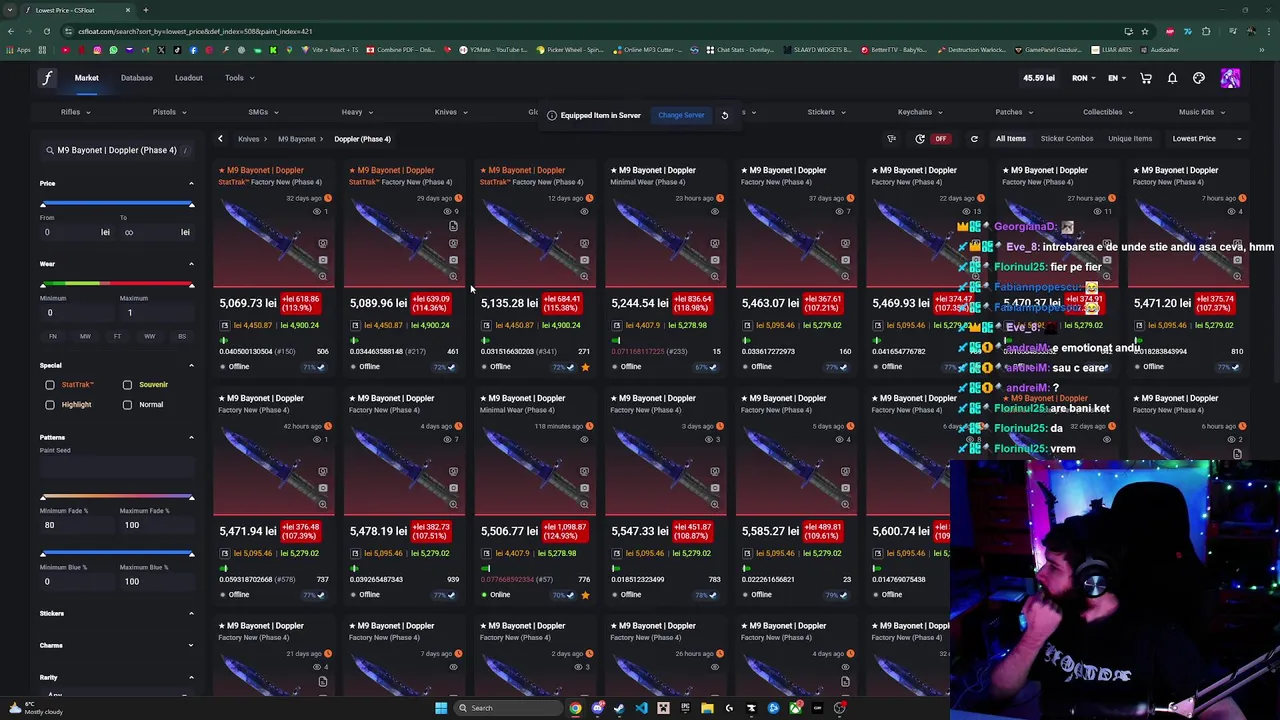Collapse the Price filter section
Viewport: 1280px width, 720px height.
191,184
